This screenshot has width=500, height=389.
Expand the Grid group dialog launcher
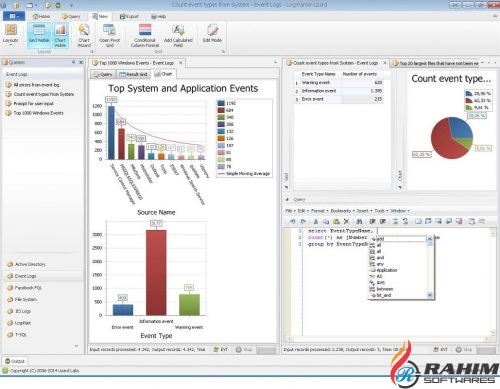tap(223, 52)
